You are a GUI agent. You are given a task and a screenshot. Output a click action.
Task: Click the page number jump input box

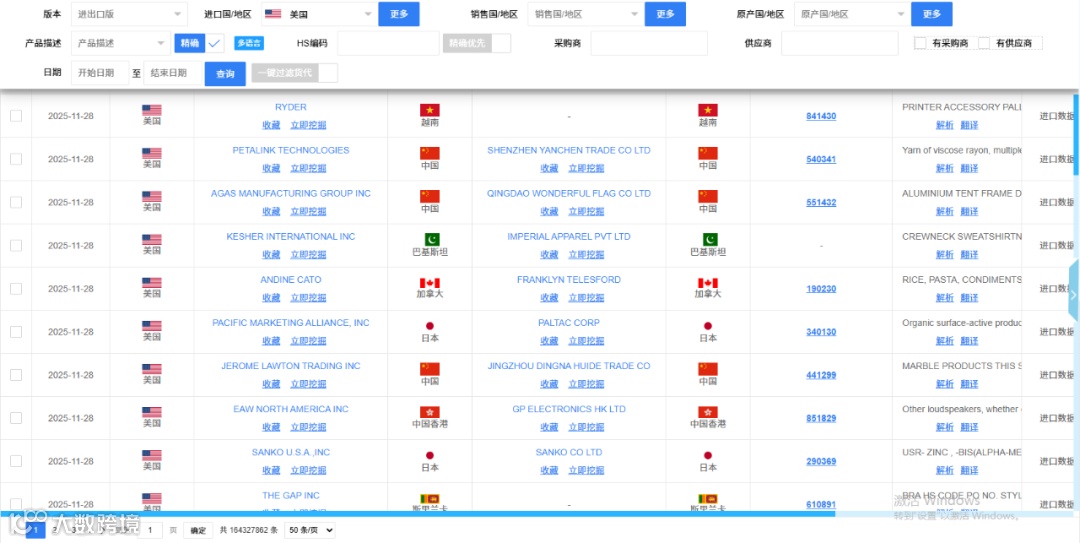(x=152, y=530)
